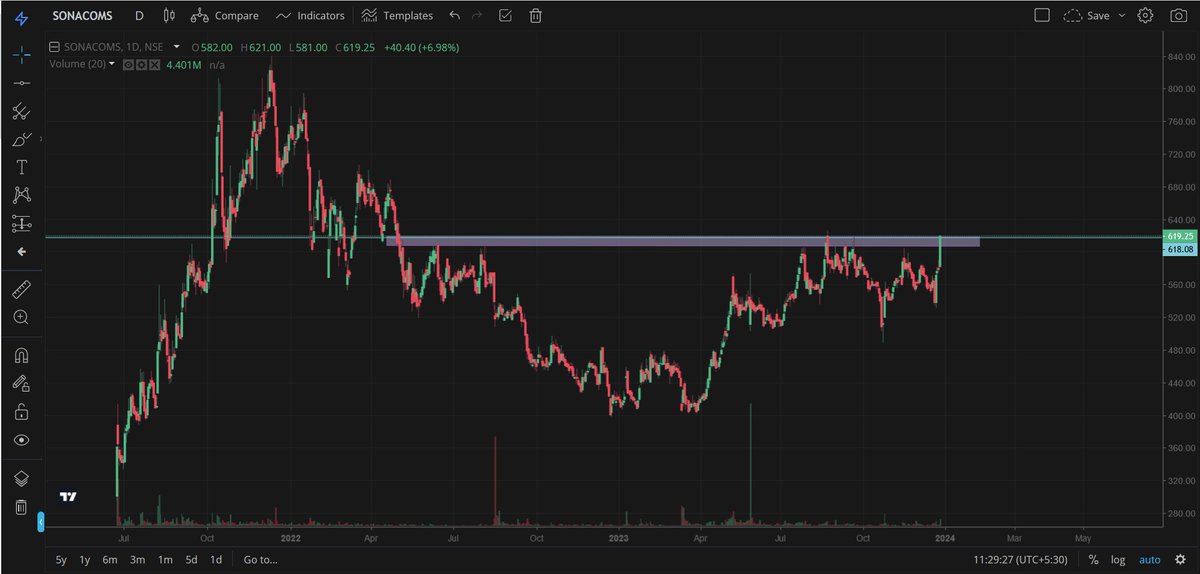Open Volume indicator settings gear
The width and height of the screenshot is (1200, 574).
click(x=141, y=64)
